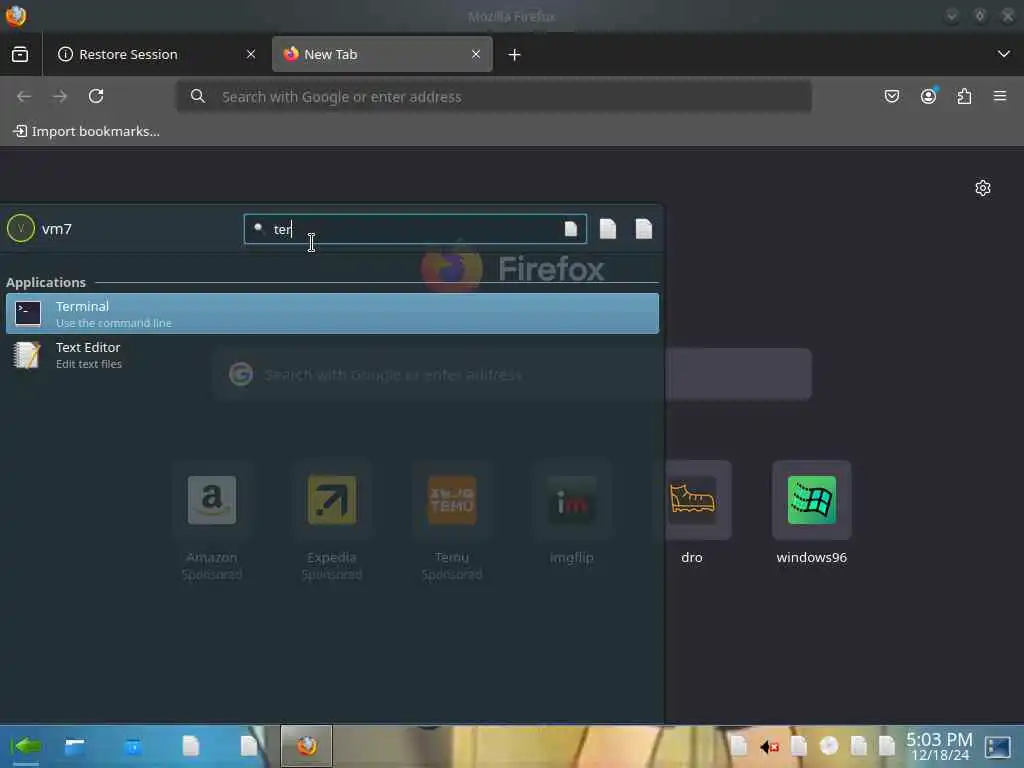Click the Firefox taskbar button
1024x768 pixels.
pyautogui.click(x=306, y=746)
